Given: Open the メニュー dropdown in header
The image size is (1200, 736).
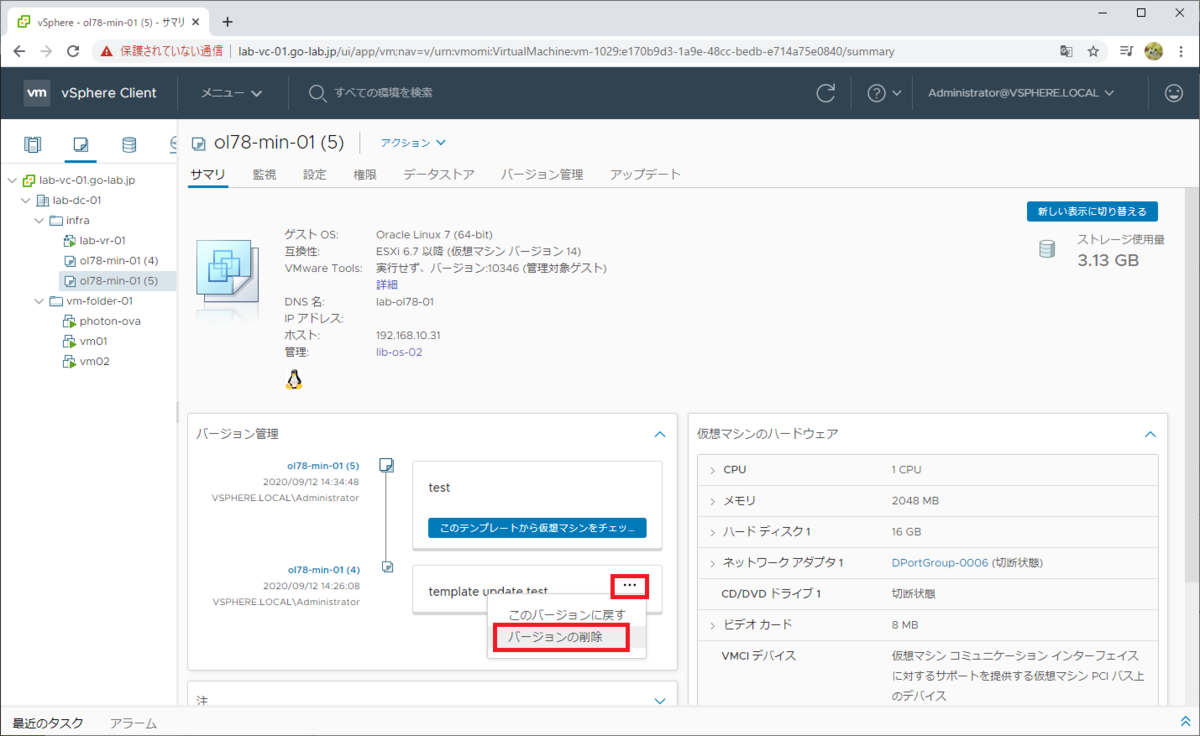Looking at the screenshot, I should point(232,93).
